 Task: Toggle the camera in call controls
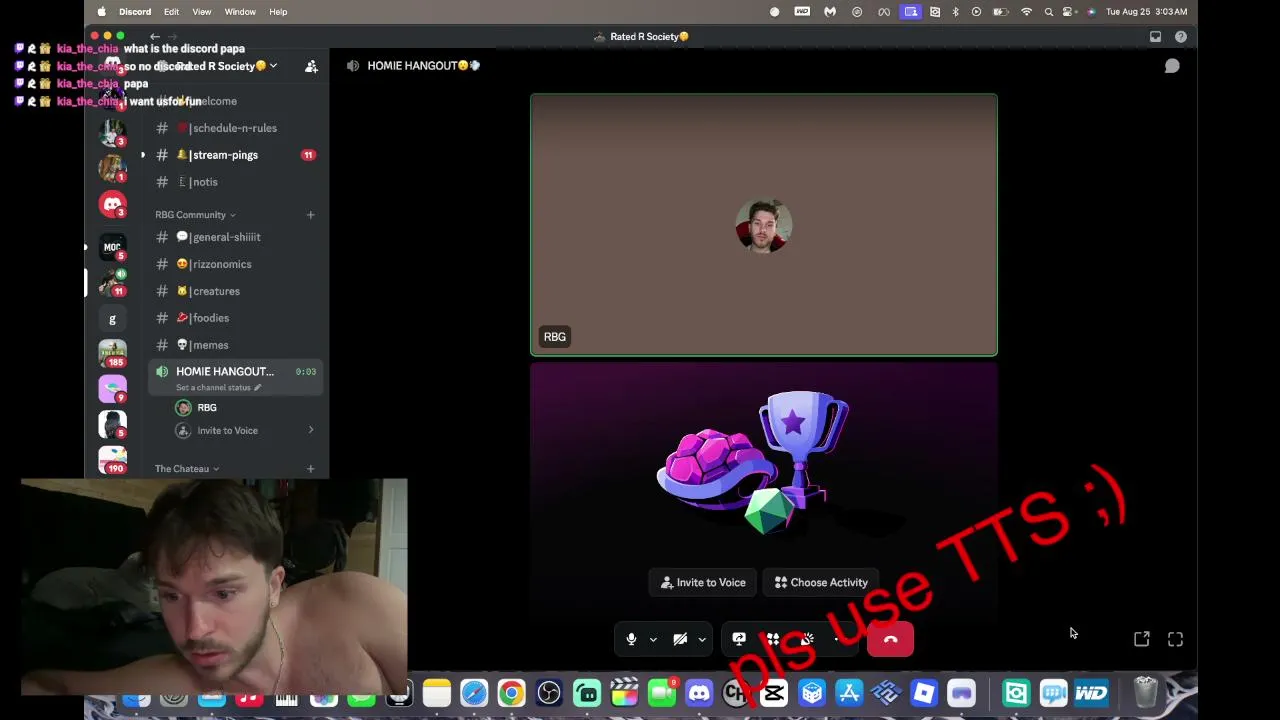pos(680,639)
